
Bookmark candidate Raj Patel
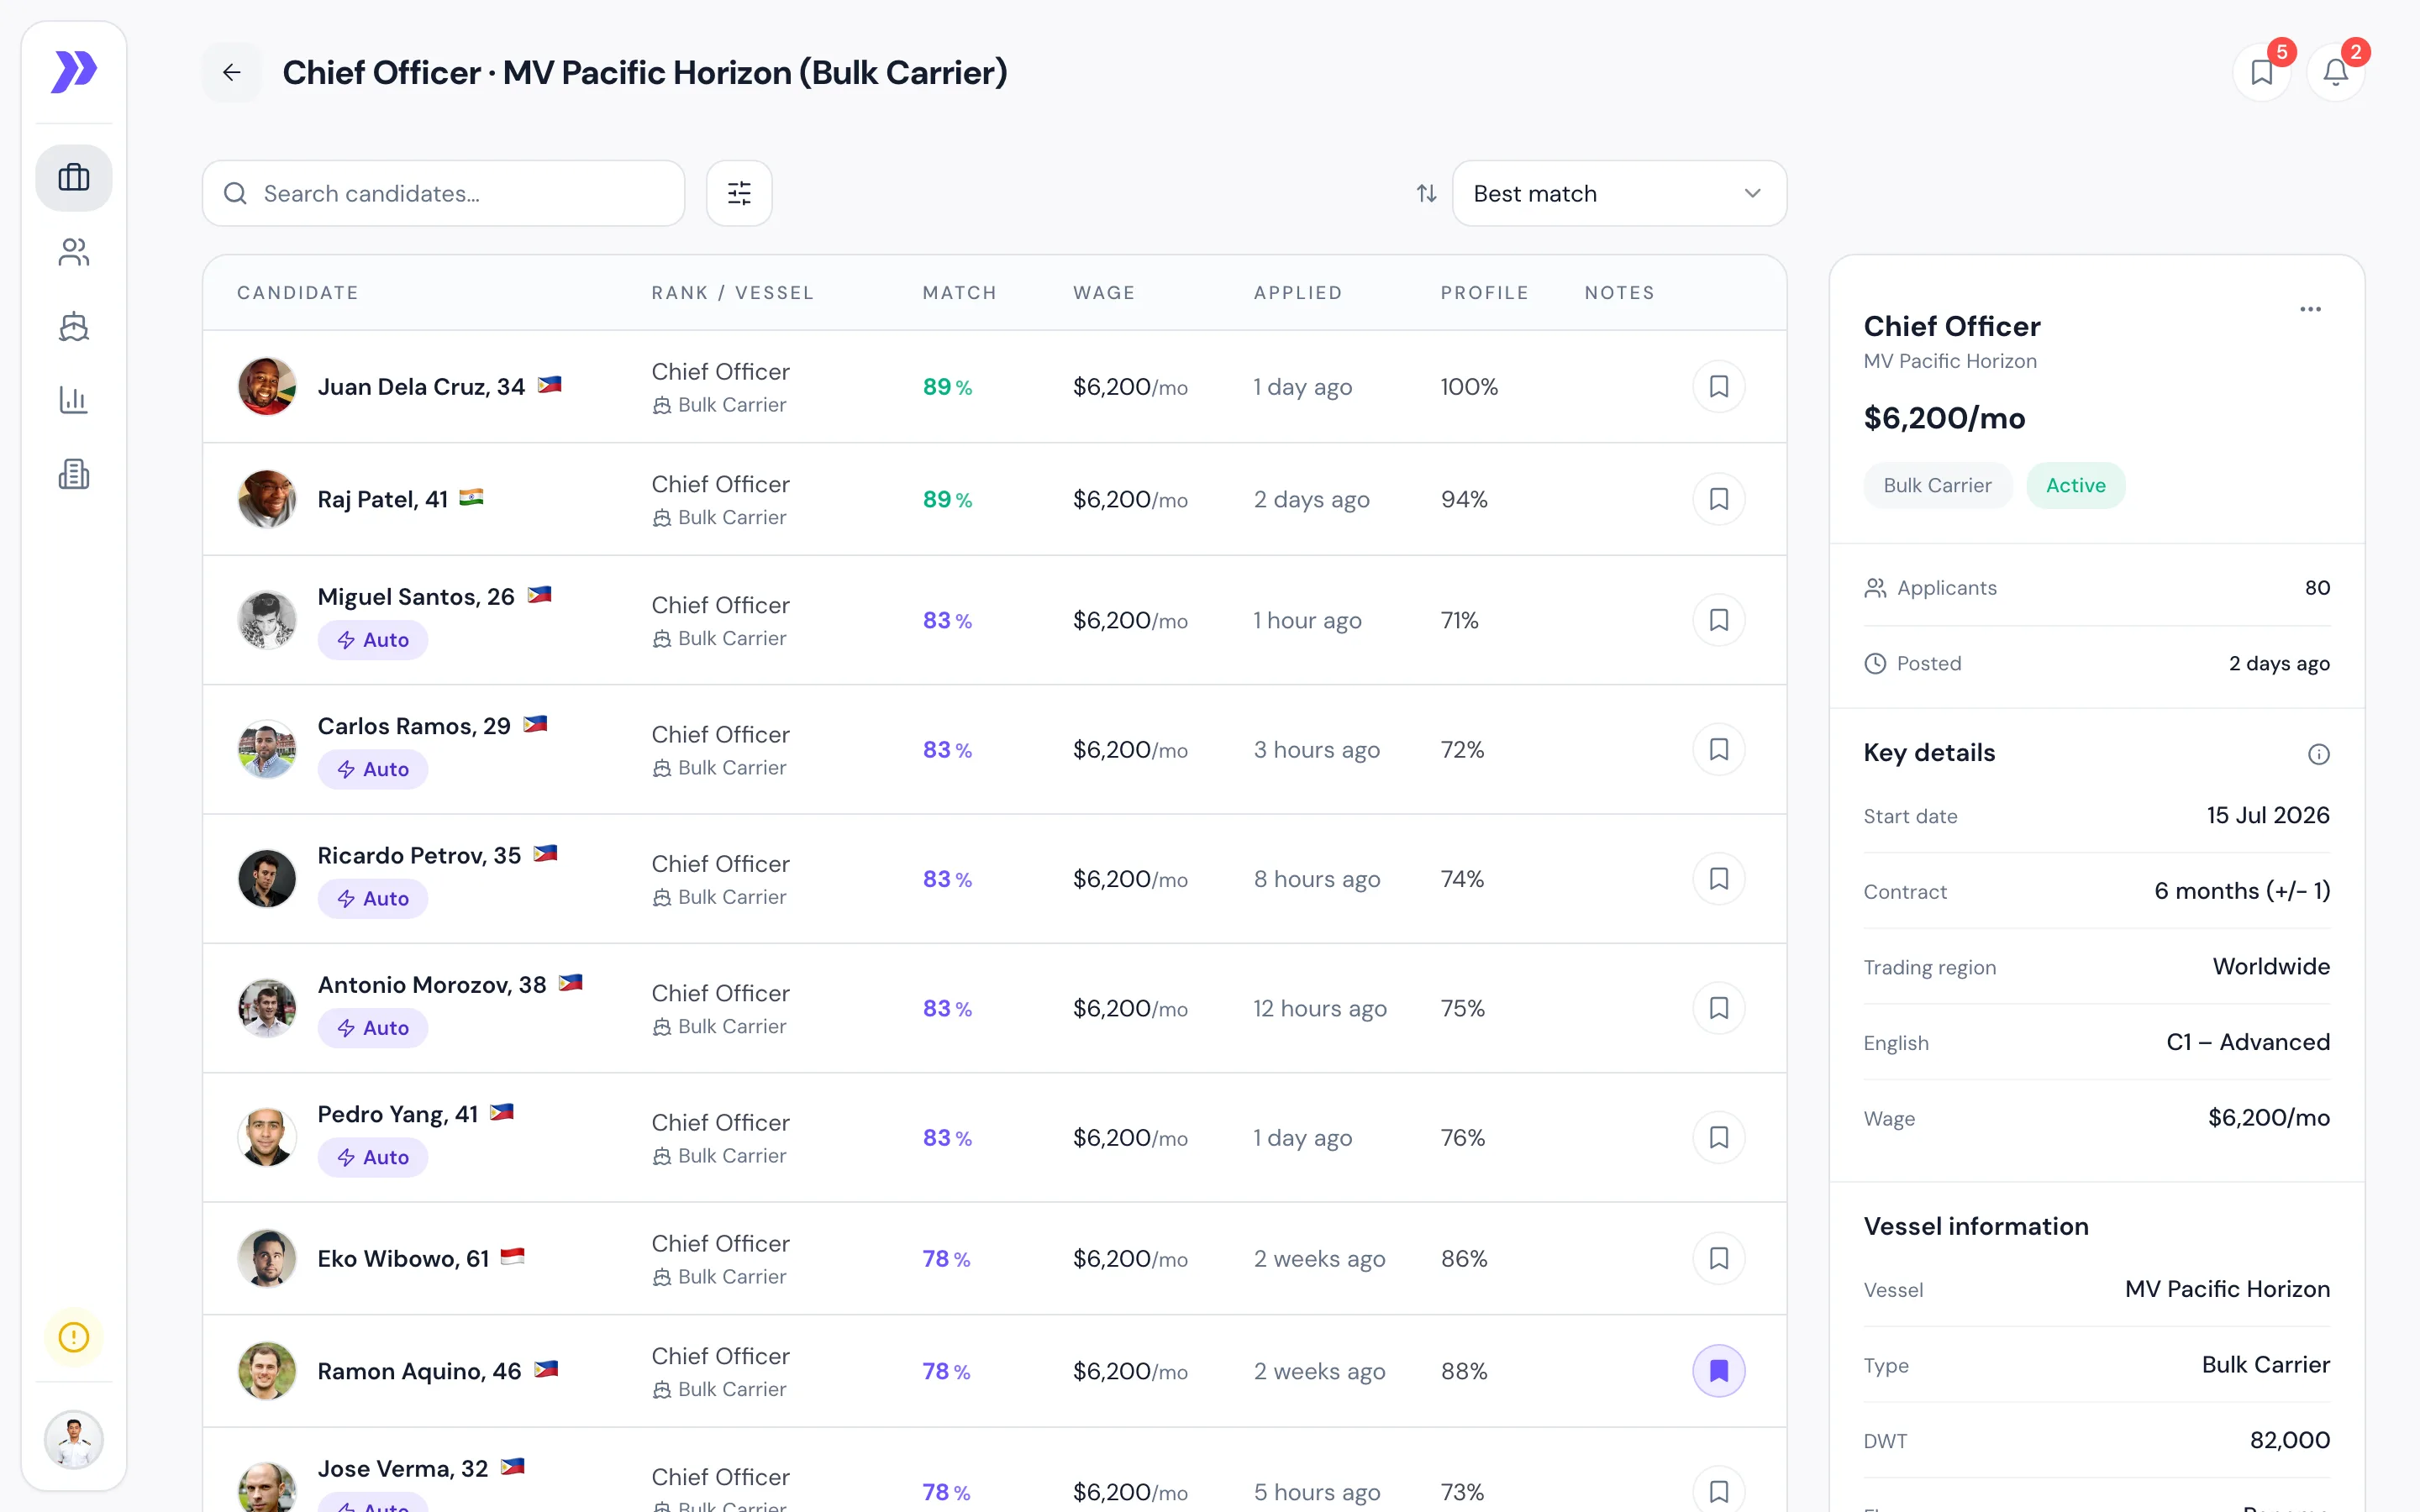tap(1719, 499)
